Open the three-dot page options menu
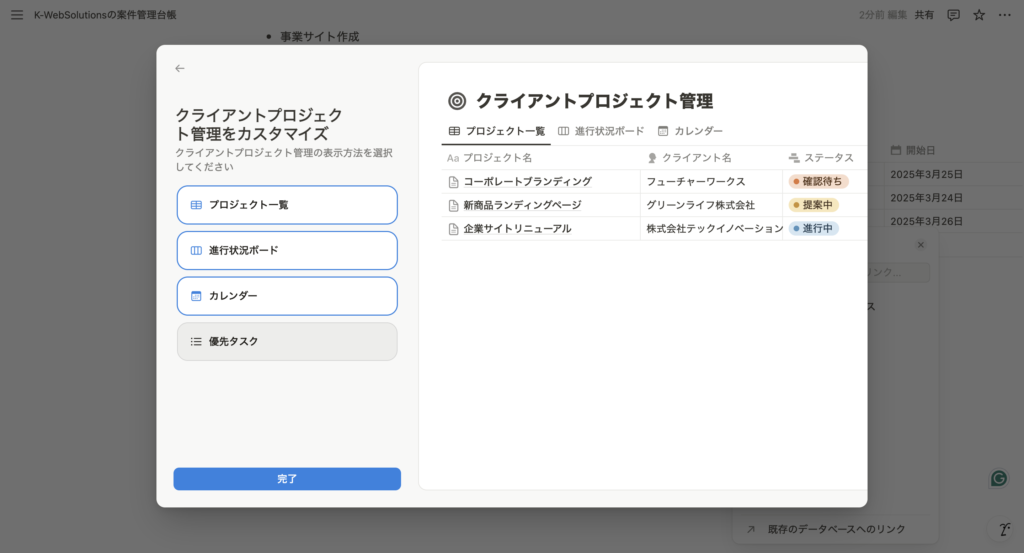Screen dimensions: 1024x553 (1005, 15)
